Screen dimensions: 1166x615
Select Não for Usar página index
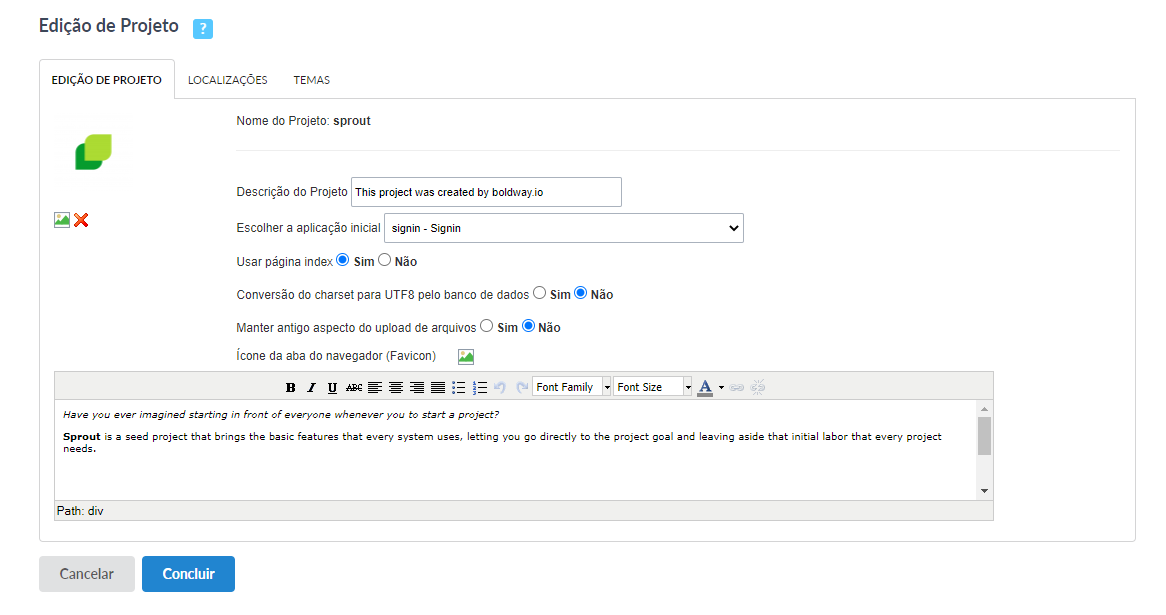click(385, 260)
